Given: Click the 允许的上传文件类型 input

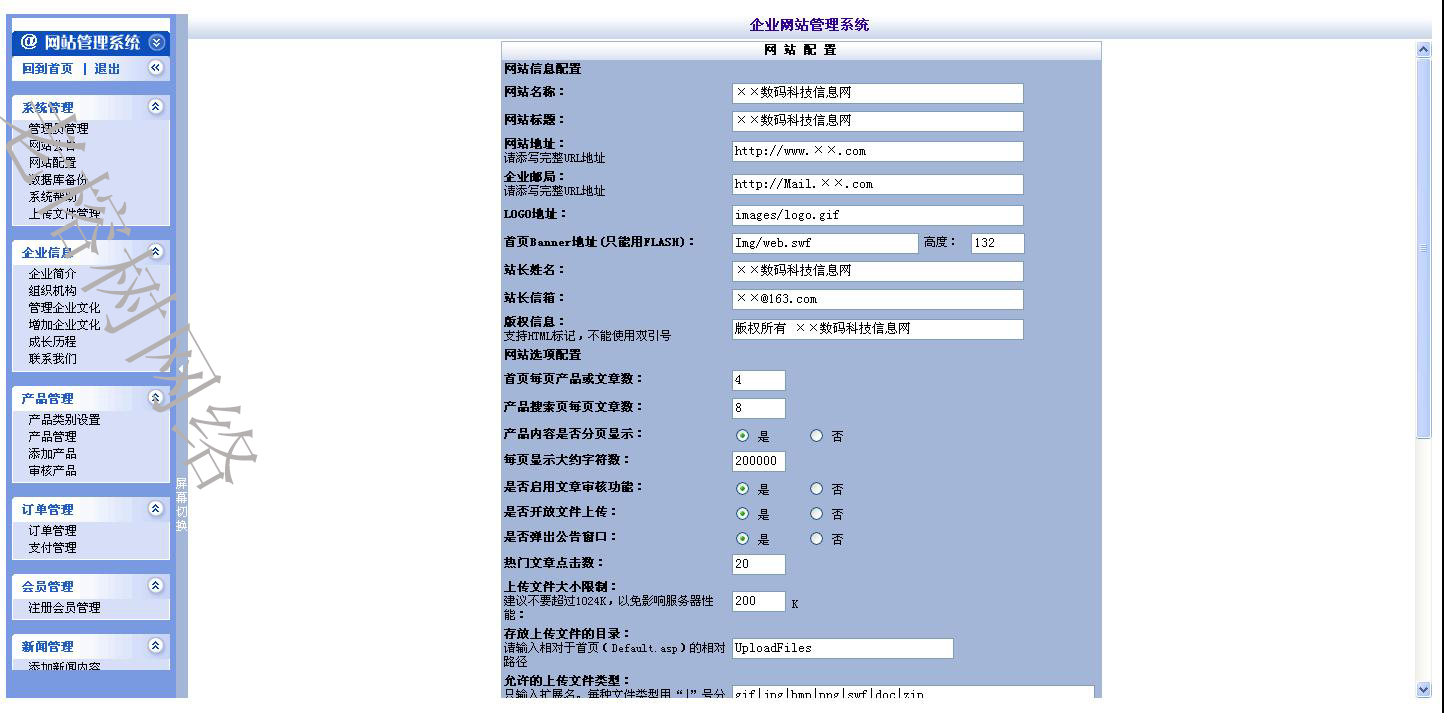Looking at the screenshot, I should [x=913, y=692].
